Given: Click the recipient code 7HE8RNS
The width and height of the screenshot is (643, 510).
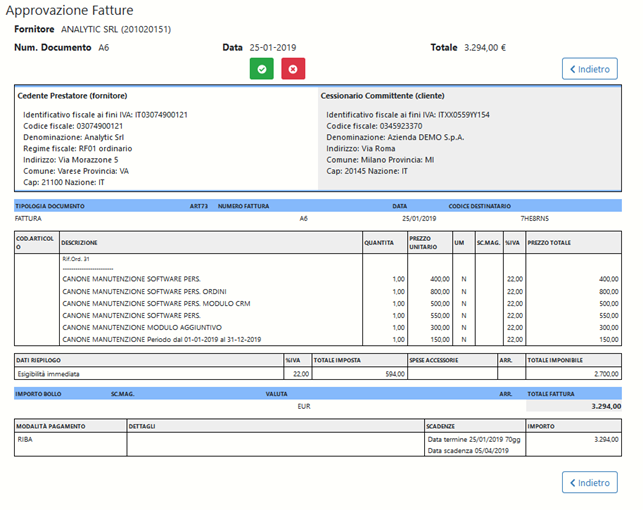Looking at the screenshot, I should [x=535, y=217].
